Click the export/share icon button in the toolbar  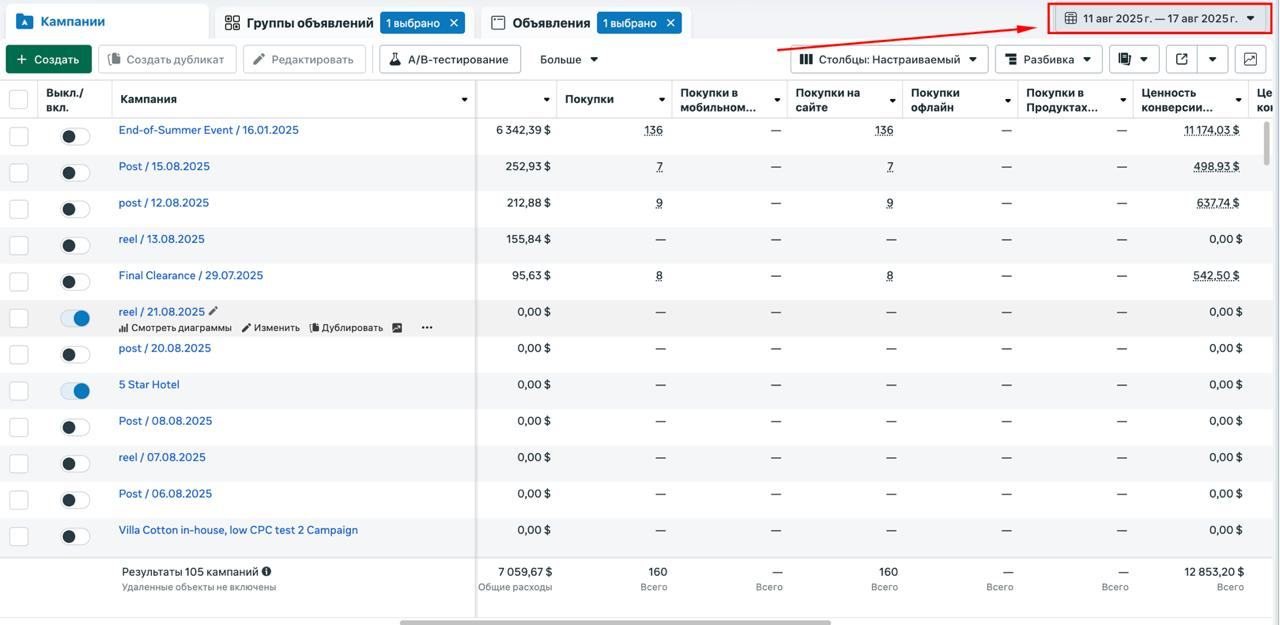click(x=1182, y=59)
